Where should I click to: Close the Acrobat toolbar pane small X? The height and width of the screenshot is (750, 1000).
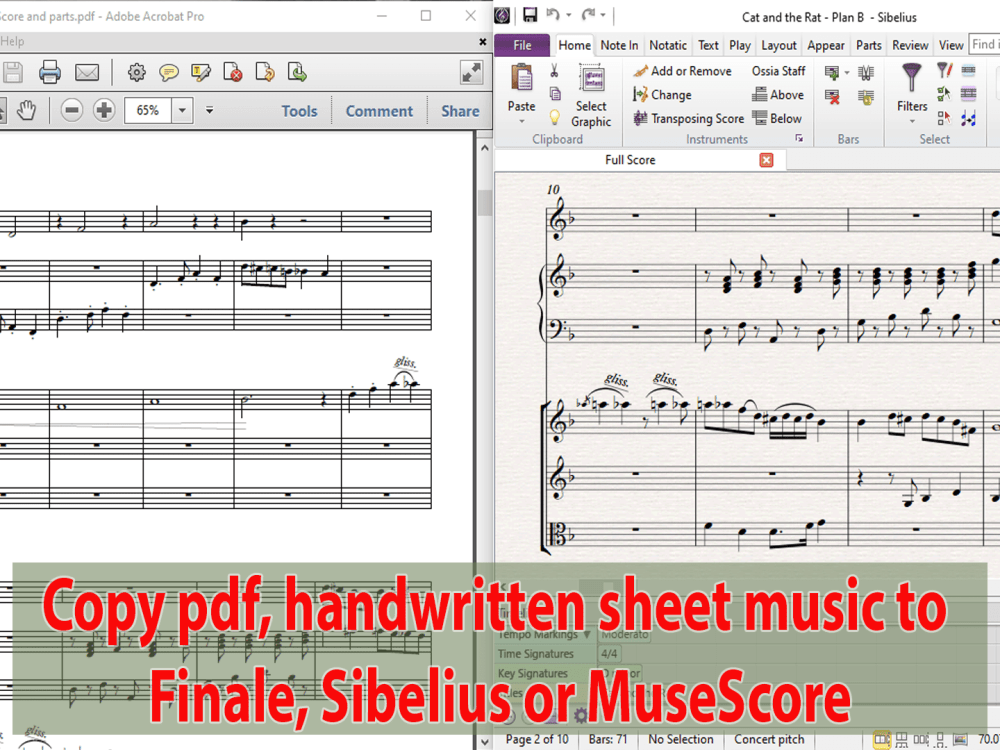(x=483, y=41)
